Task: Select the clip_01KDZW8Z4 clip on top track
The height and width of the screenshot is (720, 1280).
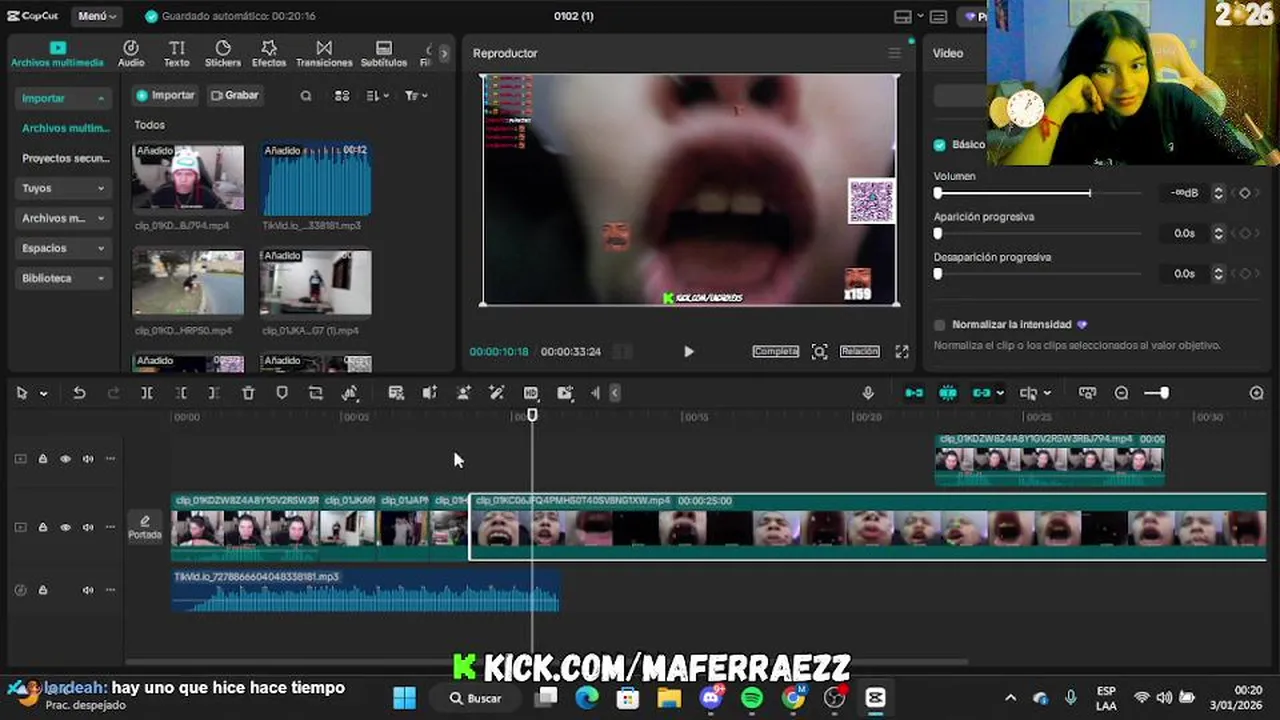Action: [x=1049, y=459]
